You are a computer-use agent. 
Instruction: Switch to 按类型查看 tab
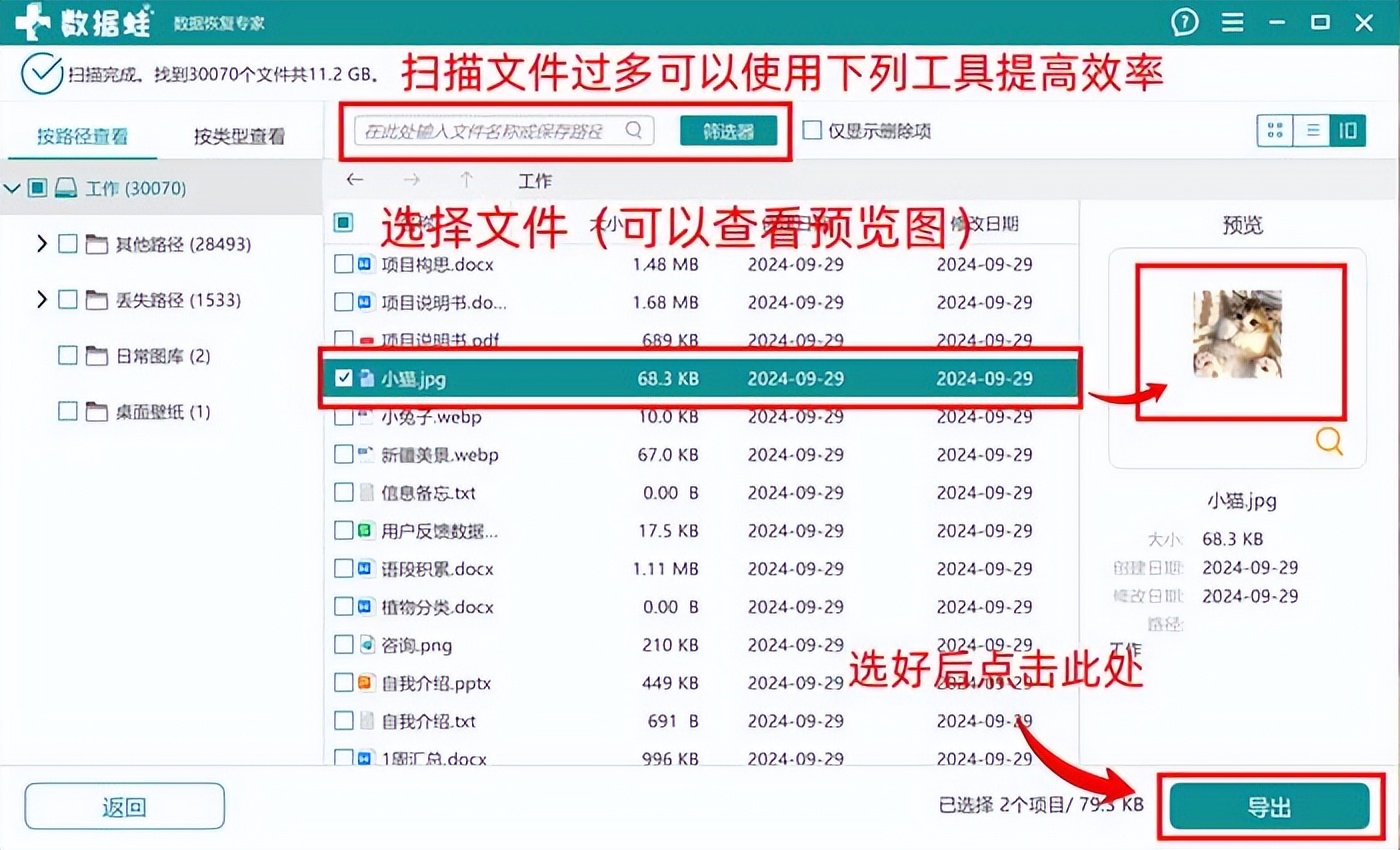click(x=239, y=137)
